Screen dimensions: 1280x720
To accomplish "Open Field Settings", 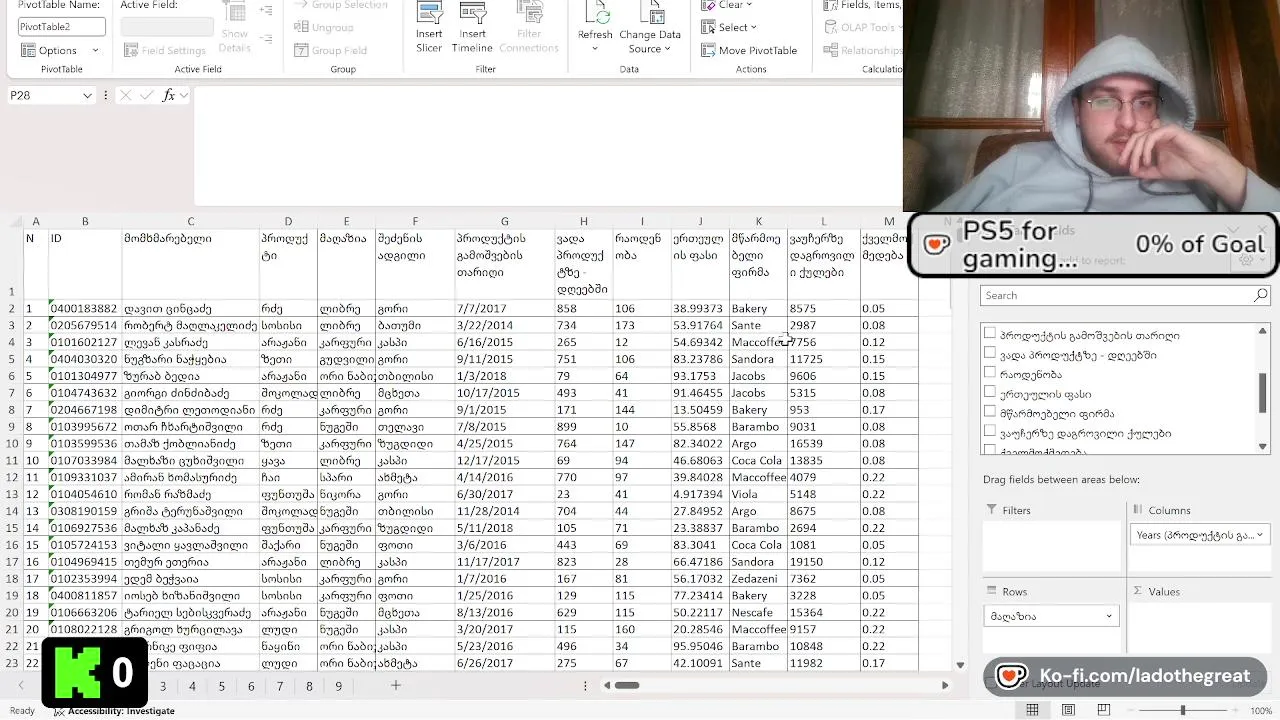I will point(163,50).
